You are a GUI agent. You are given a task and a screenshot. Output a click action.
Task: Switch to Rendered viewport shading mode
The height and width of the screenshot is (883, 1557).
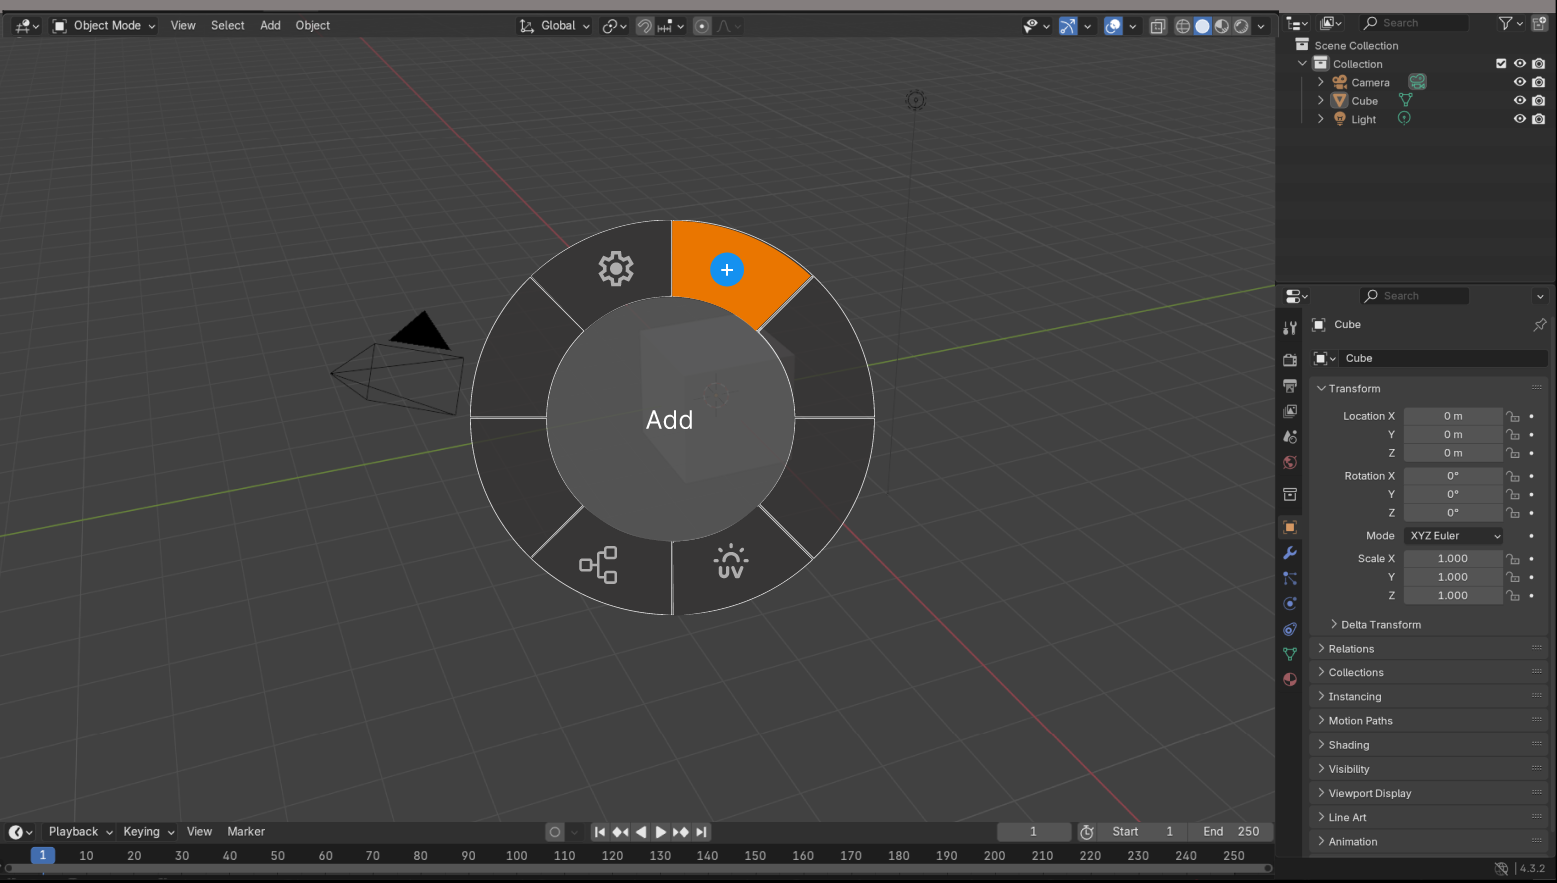[x=1241, y=25]
